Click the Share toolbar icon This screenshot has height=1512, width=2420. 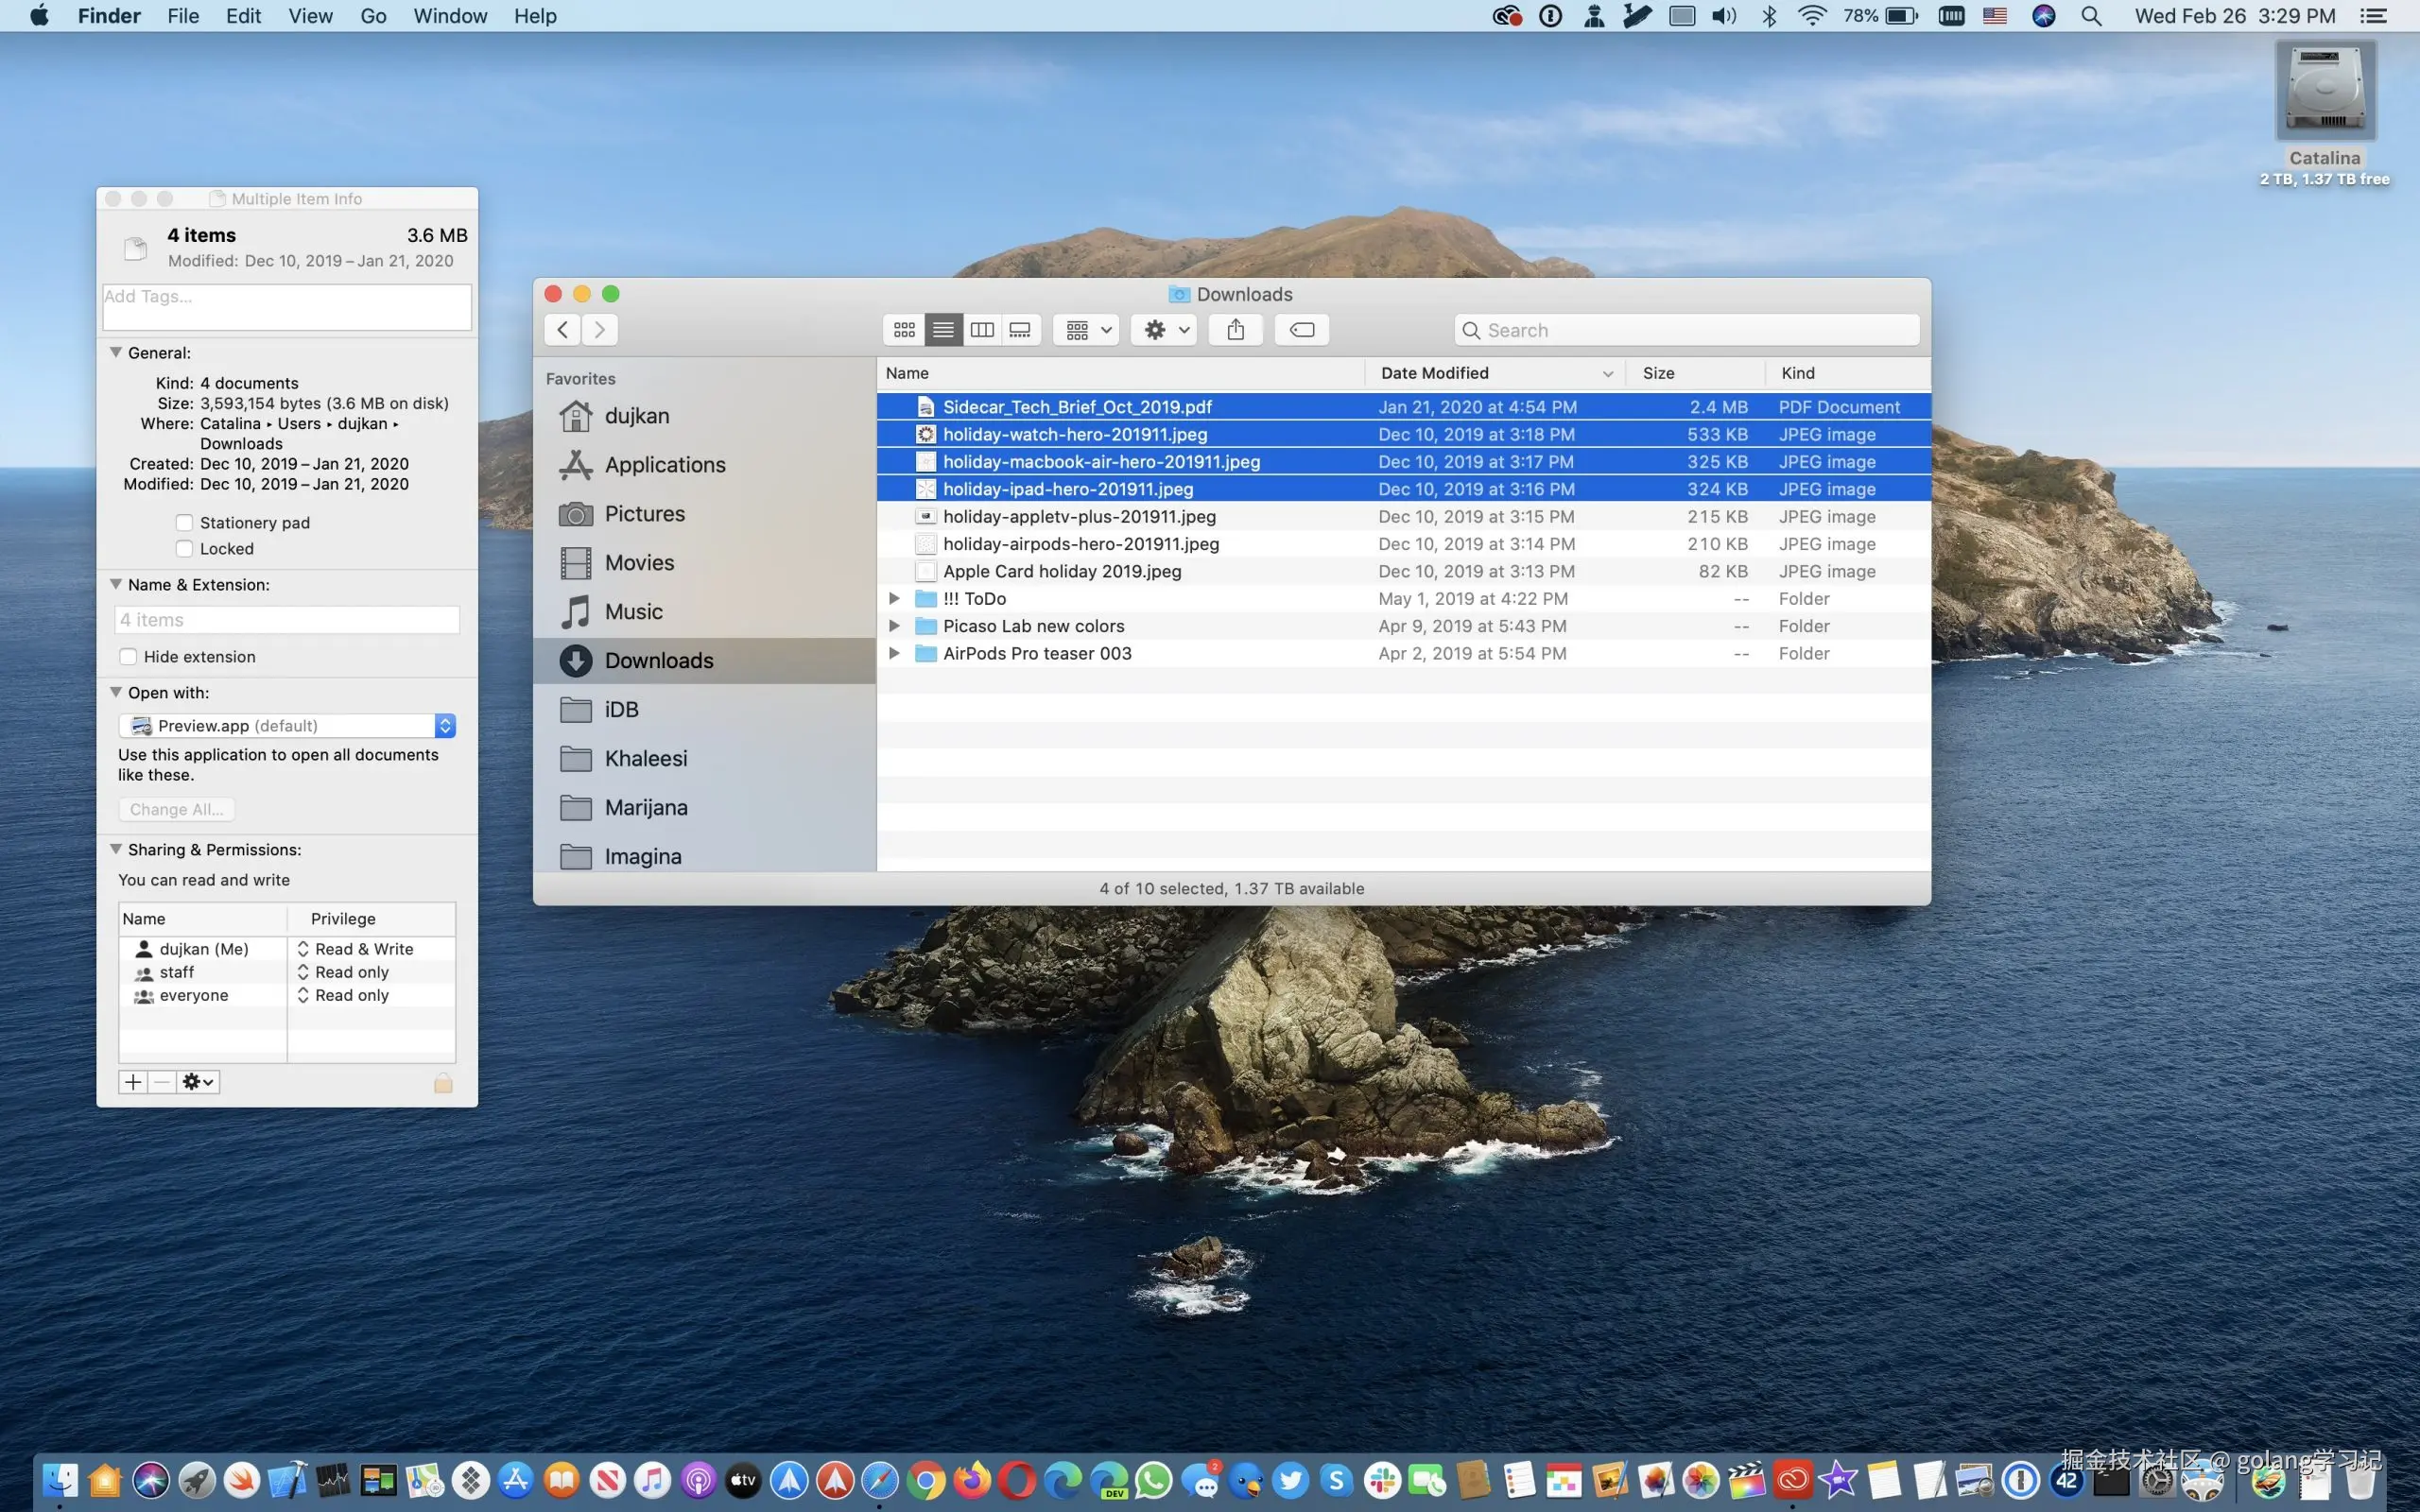(1236, 330)
